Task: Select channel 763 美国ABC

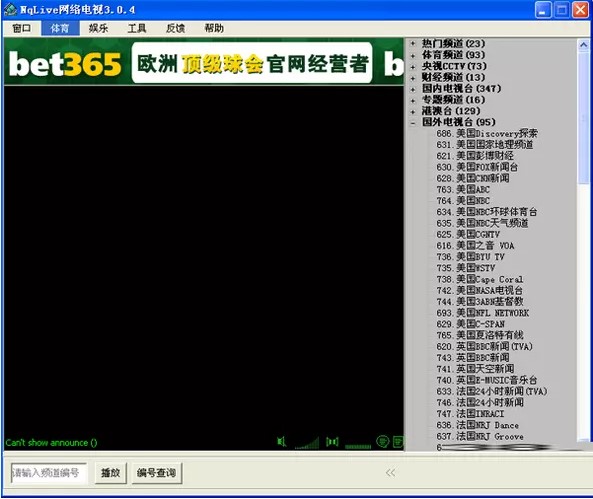Action: click(463, 189)
